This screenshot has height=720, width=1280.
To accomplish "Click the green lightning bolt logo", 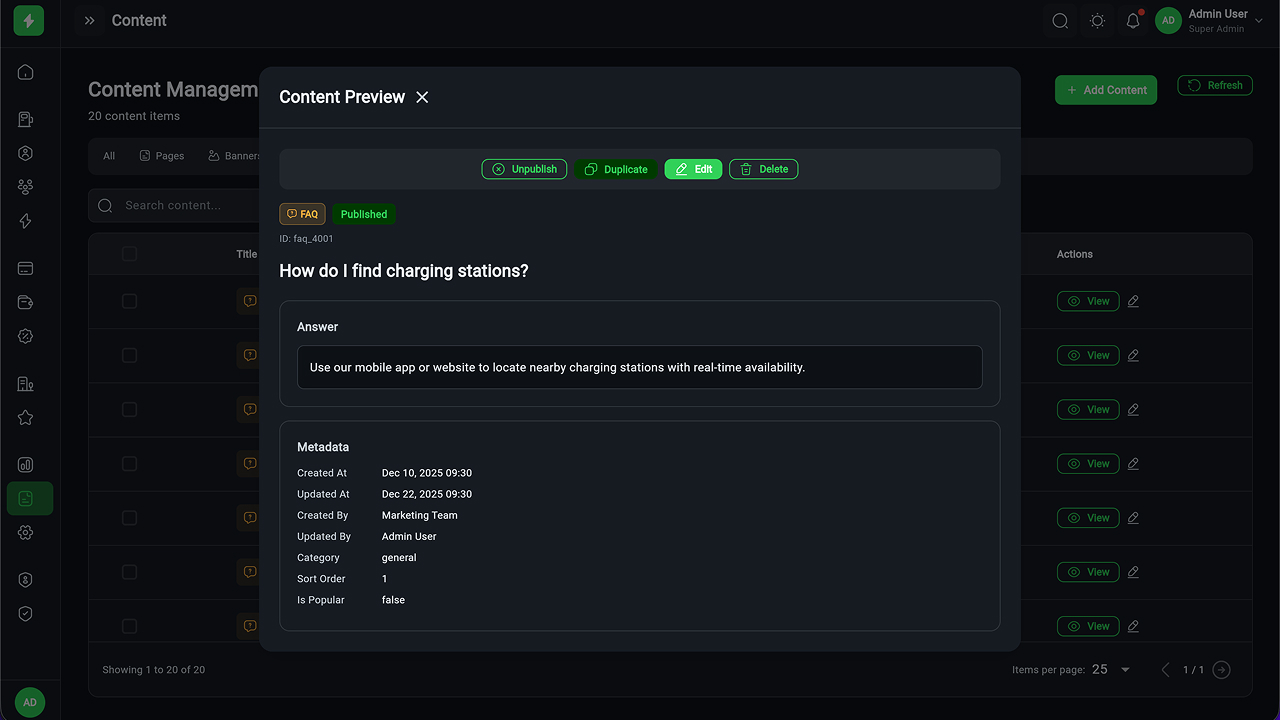I will (x=29, y=21).
